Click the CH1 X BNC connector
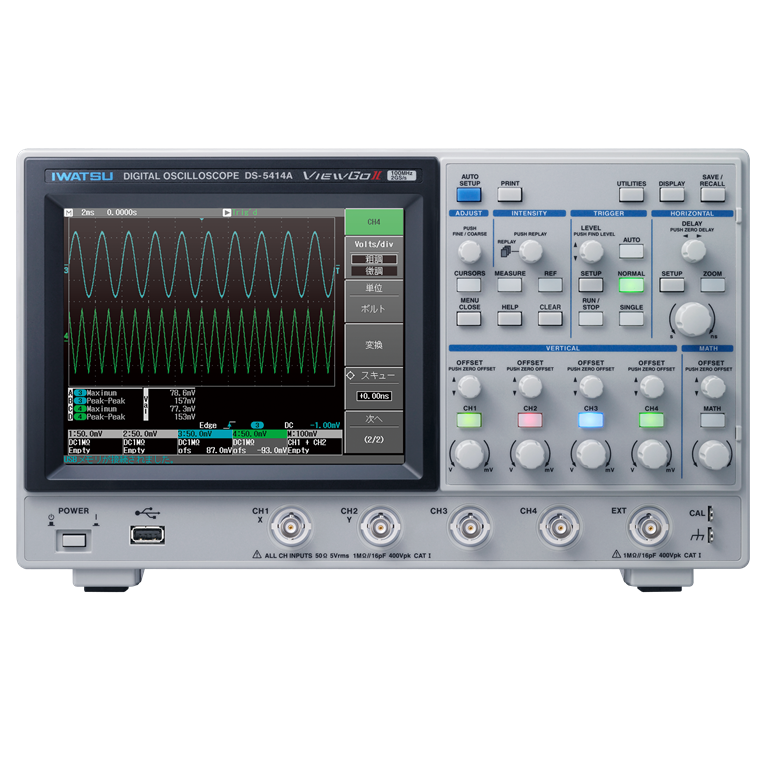The width and height of the screenshot is (766, 766). pos(291,527)
